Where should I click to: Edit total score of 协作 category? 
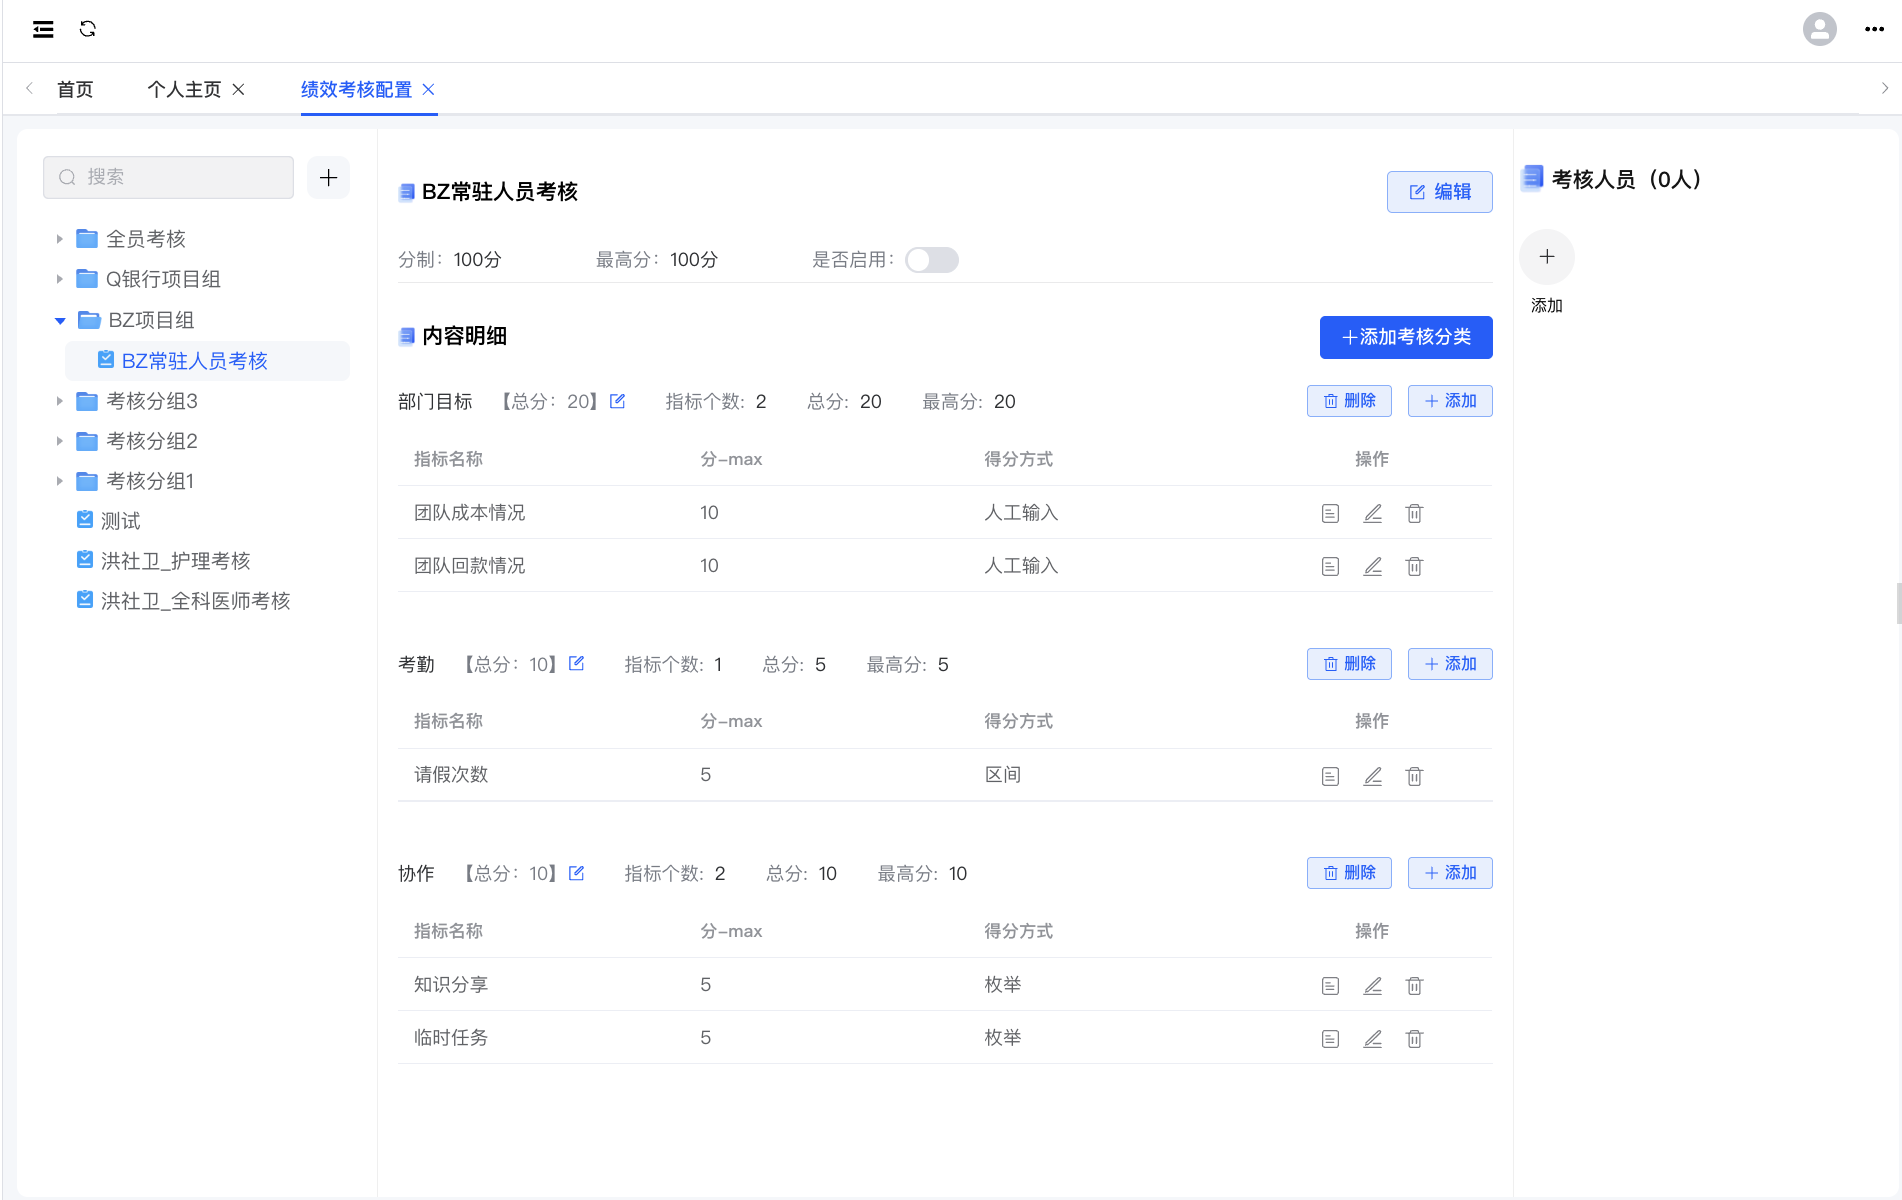[576, 873]
